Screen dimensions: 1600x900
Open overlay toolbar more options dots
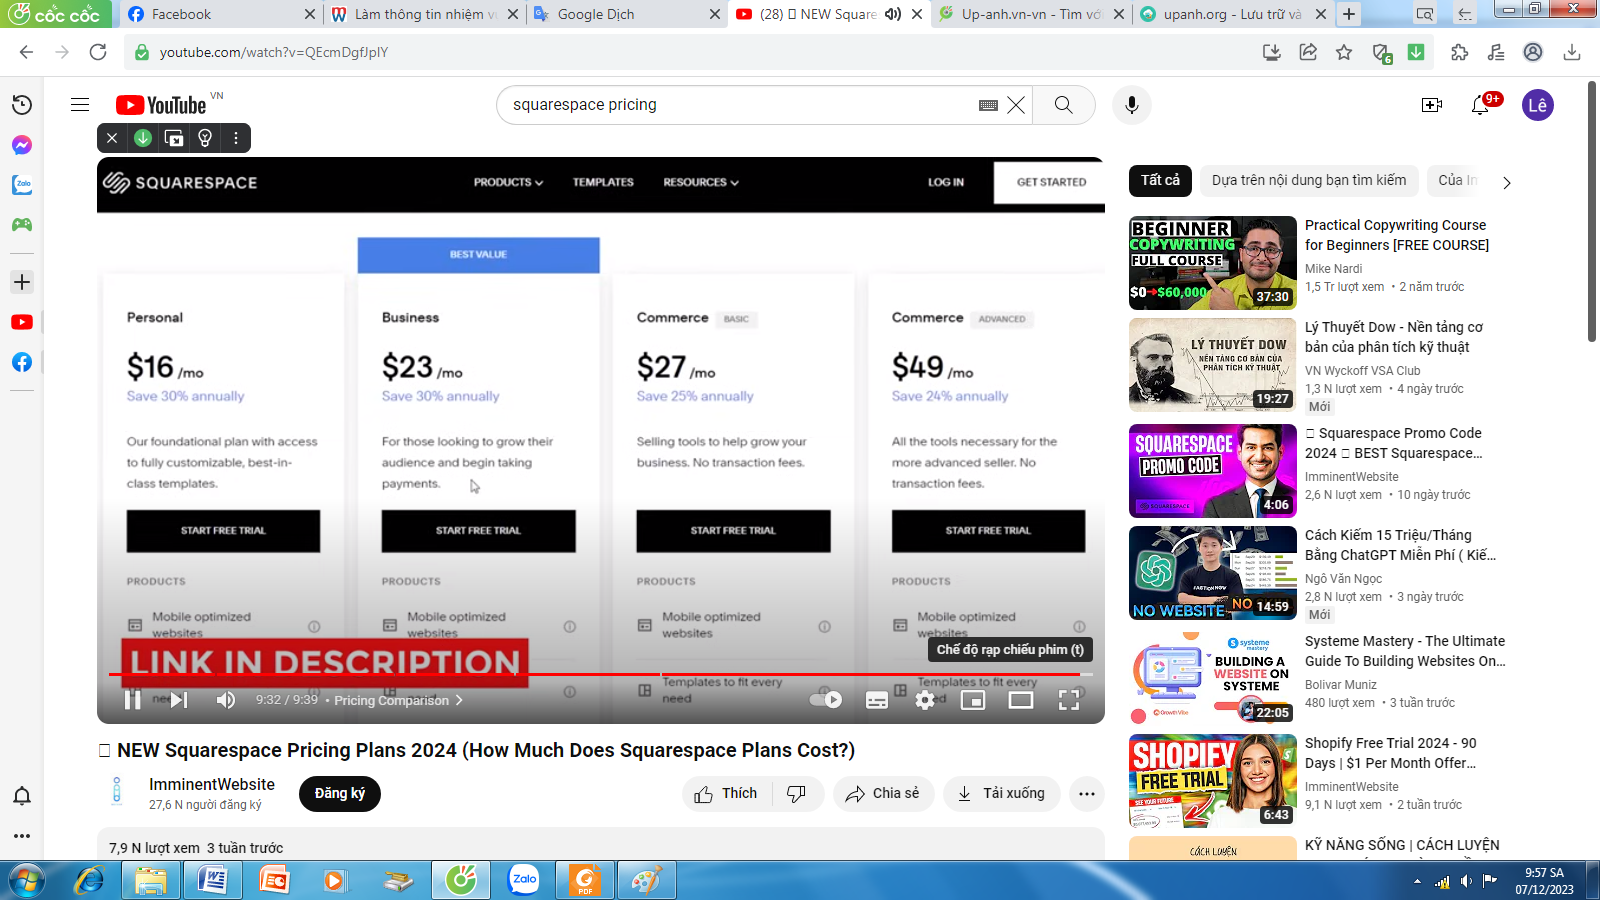[x=236, y=138]
